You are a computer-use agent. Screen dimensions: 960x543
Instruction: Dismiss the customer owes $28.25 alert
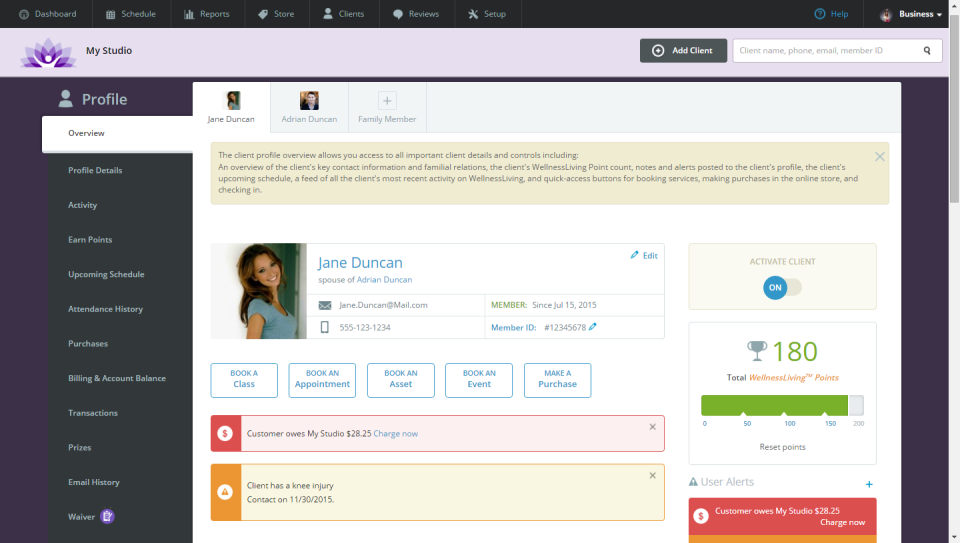[x=653, y=427]
